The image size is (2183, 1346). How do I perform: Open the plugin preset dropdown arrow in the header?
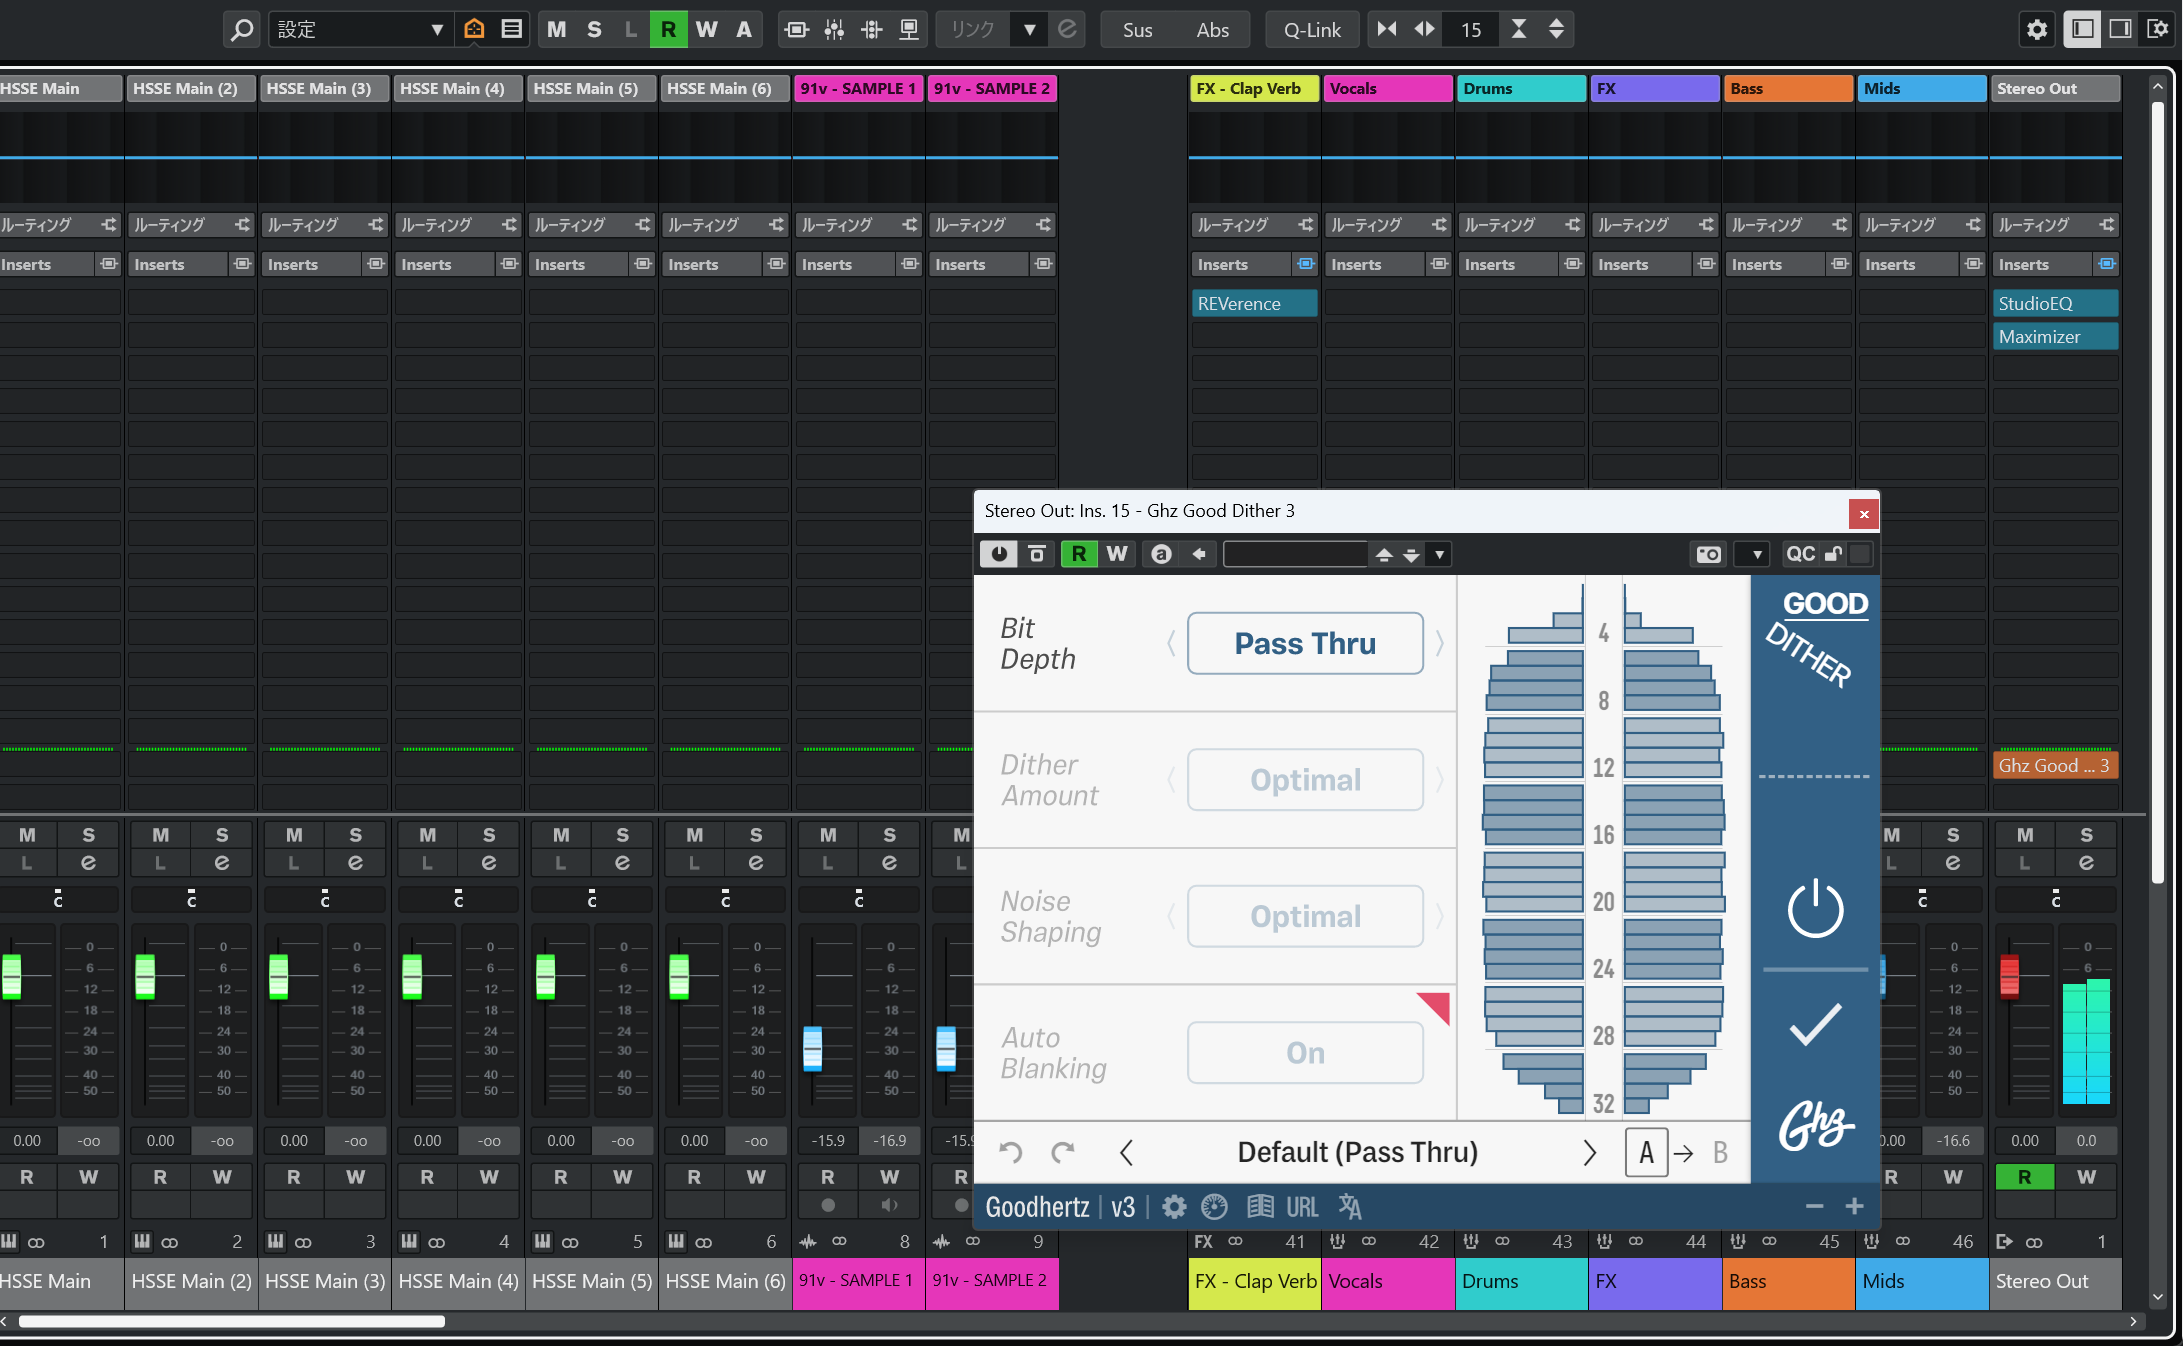1440,554
